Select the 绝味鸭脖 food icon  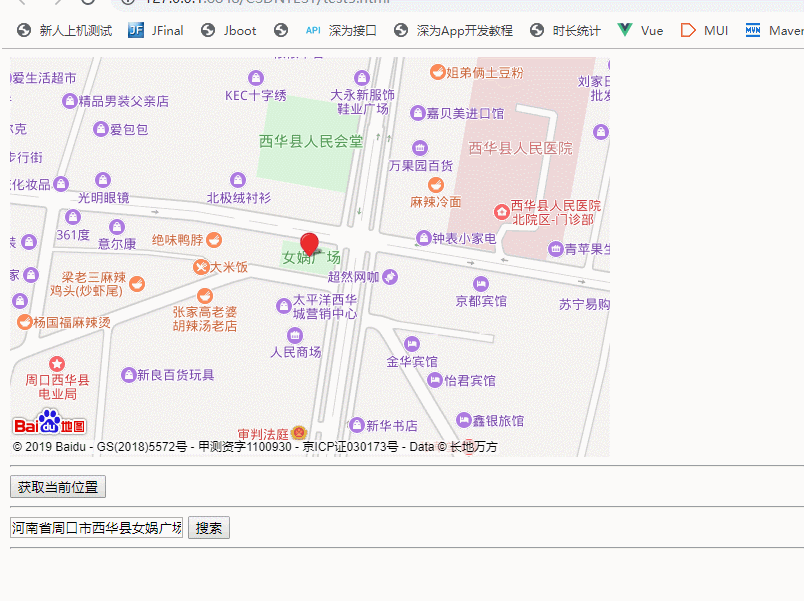pos(214,239)
